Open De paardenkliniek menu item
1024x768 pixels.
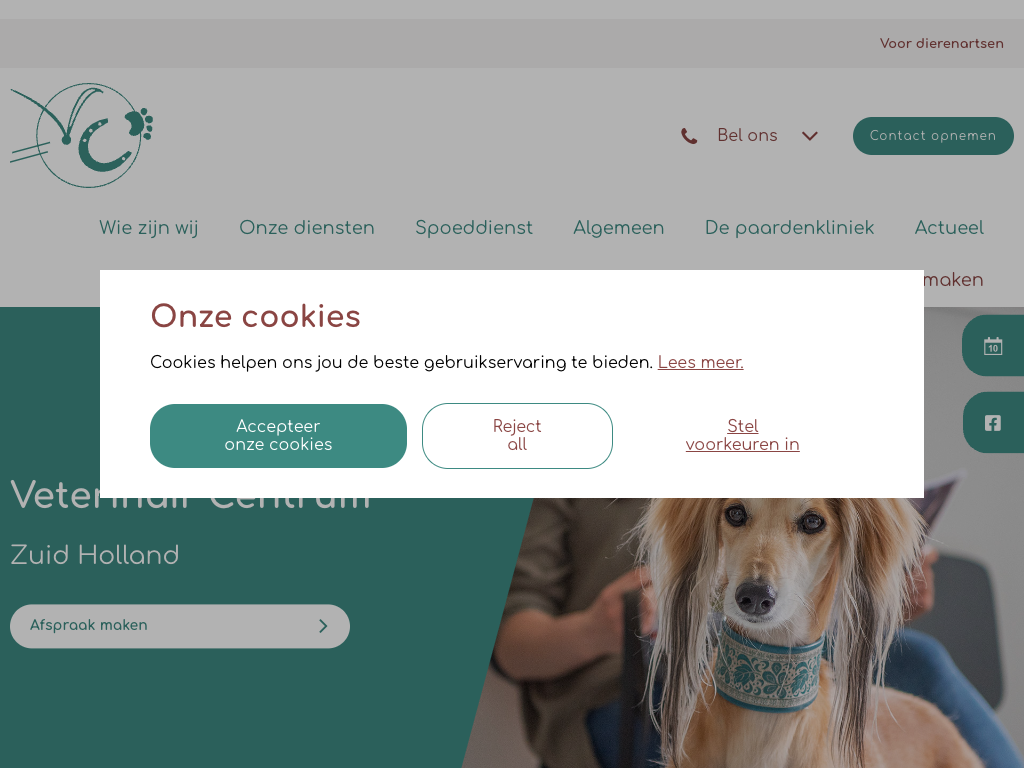click(789, 228)
